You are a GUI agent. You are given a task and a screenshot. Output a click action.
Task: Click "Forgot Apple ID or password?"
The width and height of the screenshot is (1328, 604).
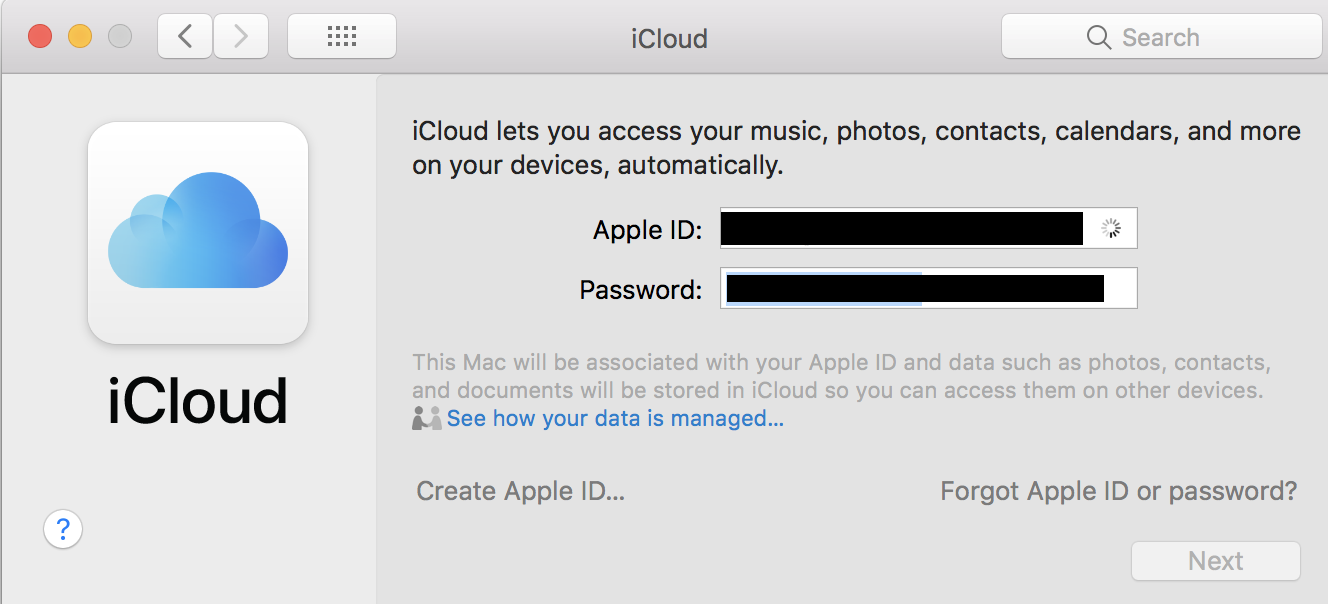(1118, 491)
